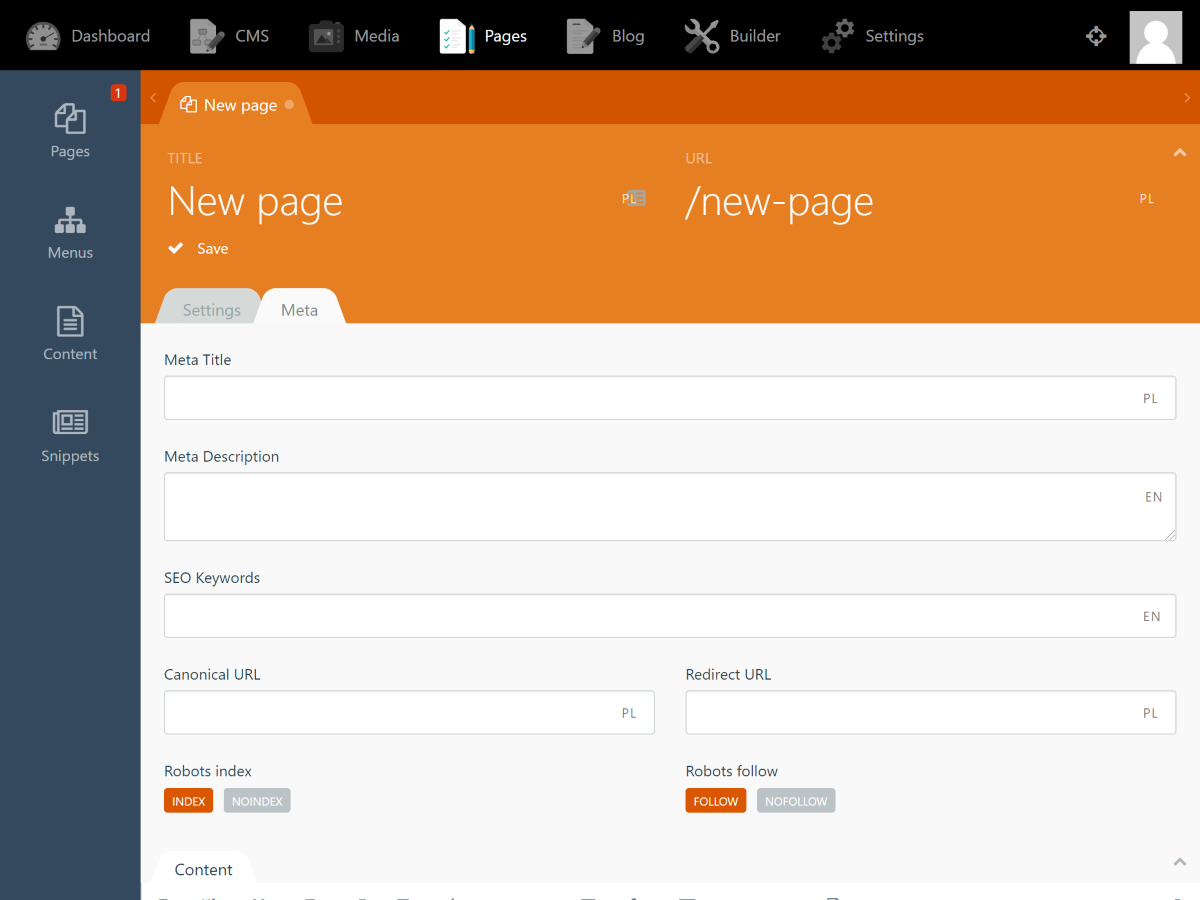Select Snippets in the left sidebar
Image resolution: width=1200 pixels, height=900 pixels.
tap(70, 436)
